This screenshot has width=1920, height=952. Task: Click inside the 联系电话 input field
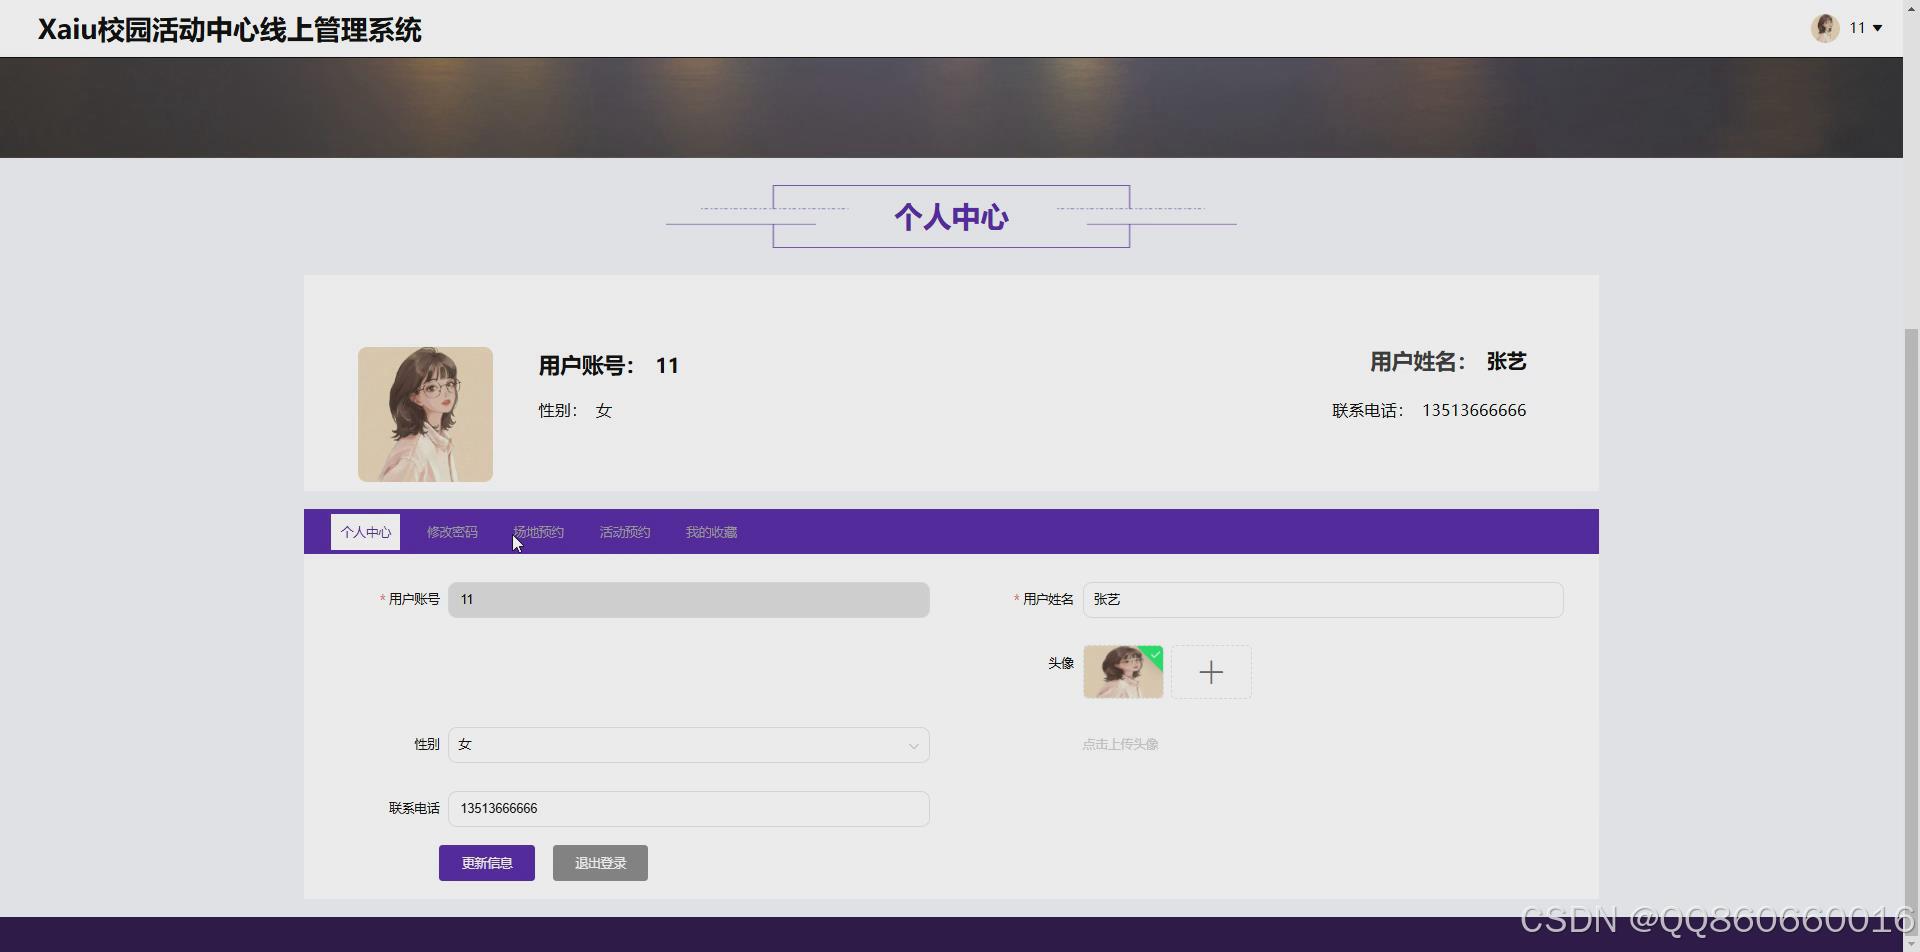coord(688,808)
